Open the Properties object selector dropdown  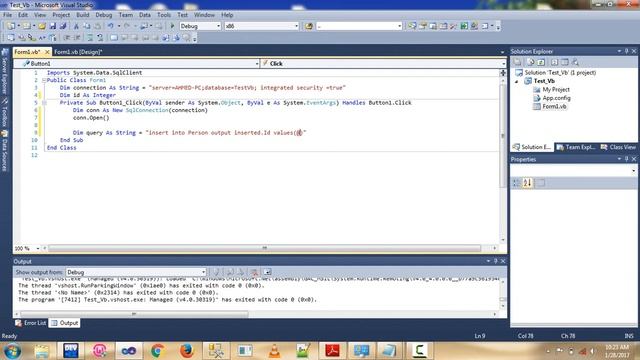point(574,171)
